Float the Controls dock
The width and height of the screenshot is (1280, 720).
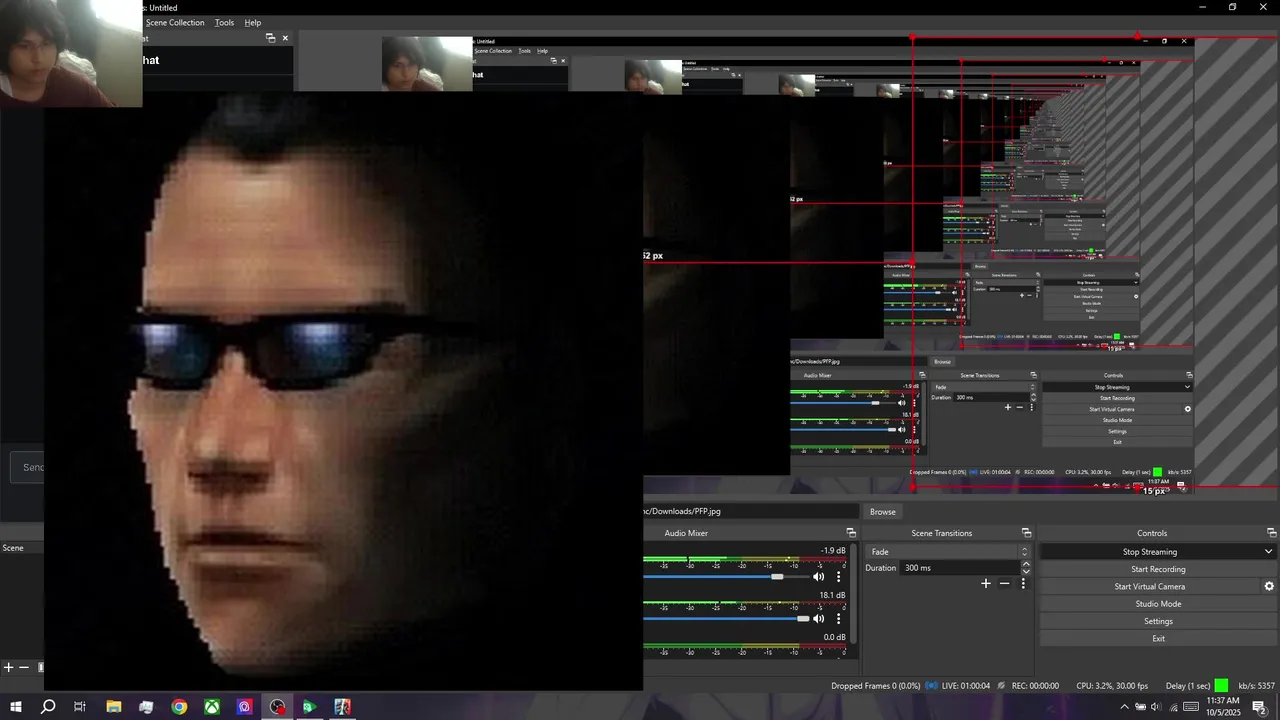(1272, 533)
